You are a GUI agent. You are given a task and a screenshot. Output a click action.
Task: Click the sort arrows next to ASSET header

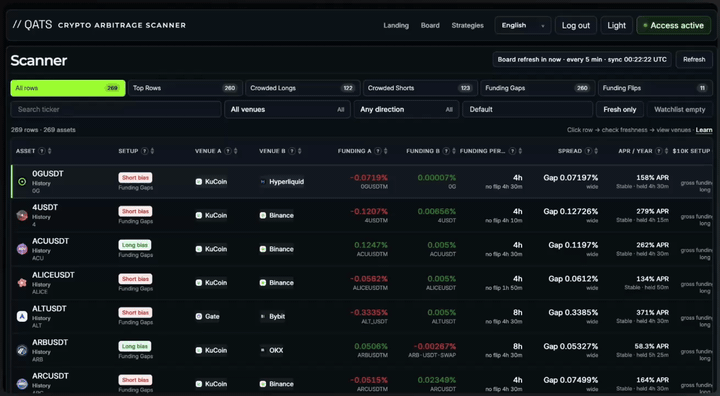click(50, 151)
